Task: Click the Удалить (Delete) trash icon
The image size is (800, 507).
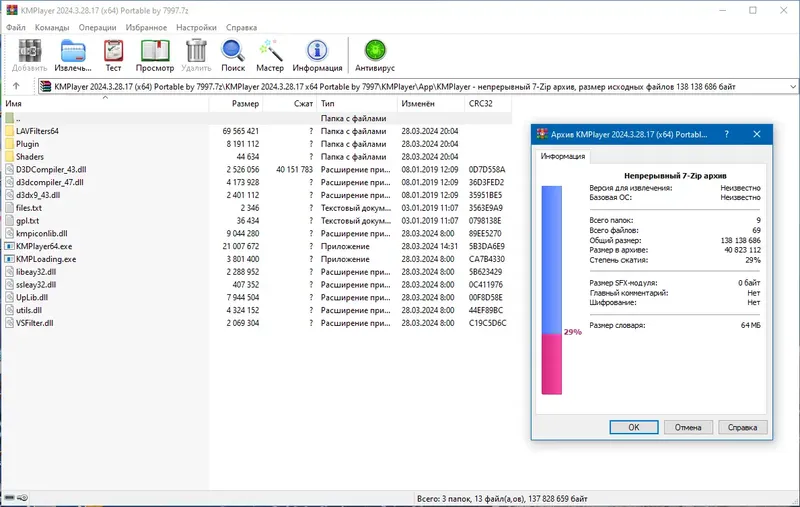Action: (196, 51)
